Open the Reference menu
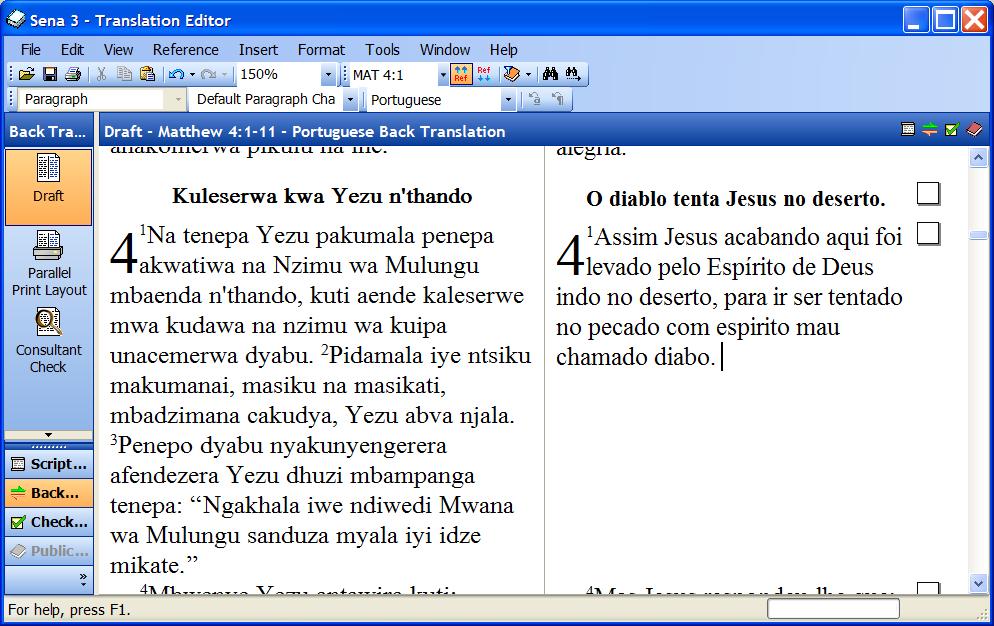Image resolution: width=994 pixels, height=626 pixels. coord(186,49)
